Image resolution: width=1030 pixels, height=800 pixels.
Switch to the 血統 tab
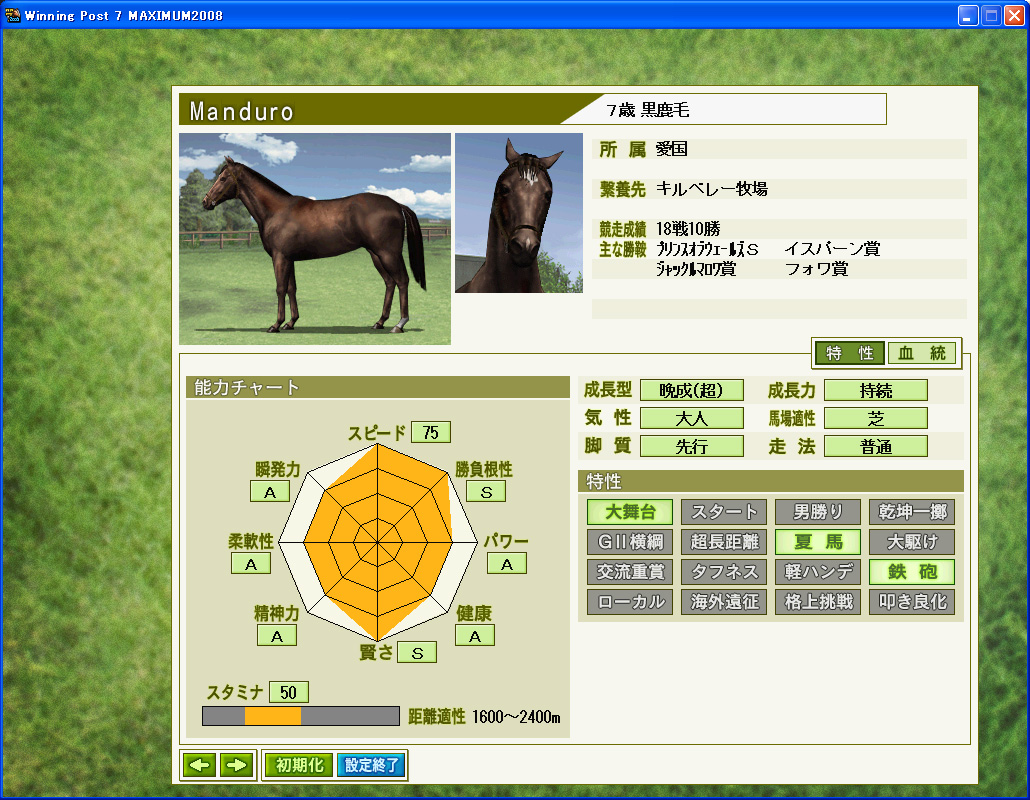pos(922,353)
